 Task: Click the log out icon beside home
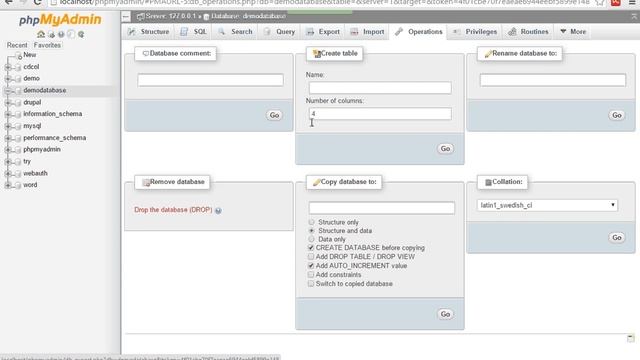click(x=51, y=34)
